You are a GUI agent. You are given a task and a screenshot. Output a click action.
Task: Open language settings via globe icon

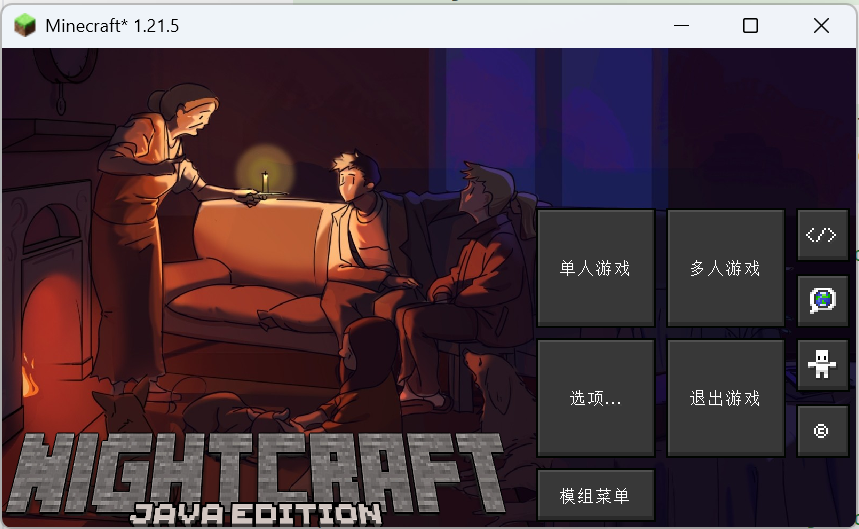coord(822,300)
